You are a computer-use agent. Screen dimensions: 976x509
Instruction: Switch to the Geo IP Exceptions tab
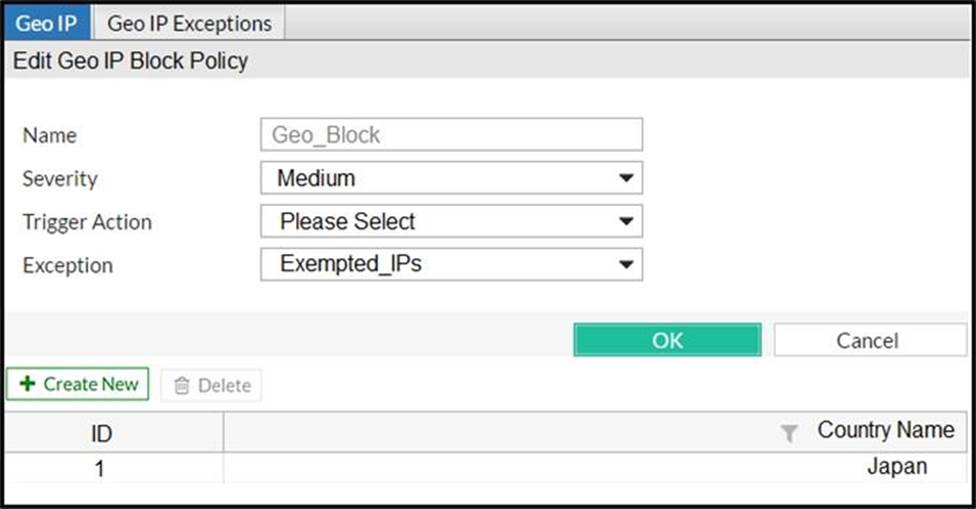click(189, 22)
